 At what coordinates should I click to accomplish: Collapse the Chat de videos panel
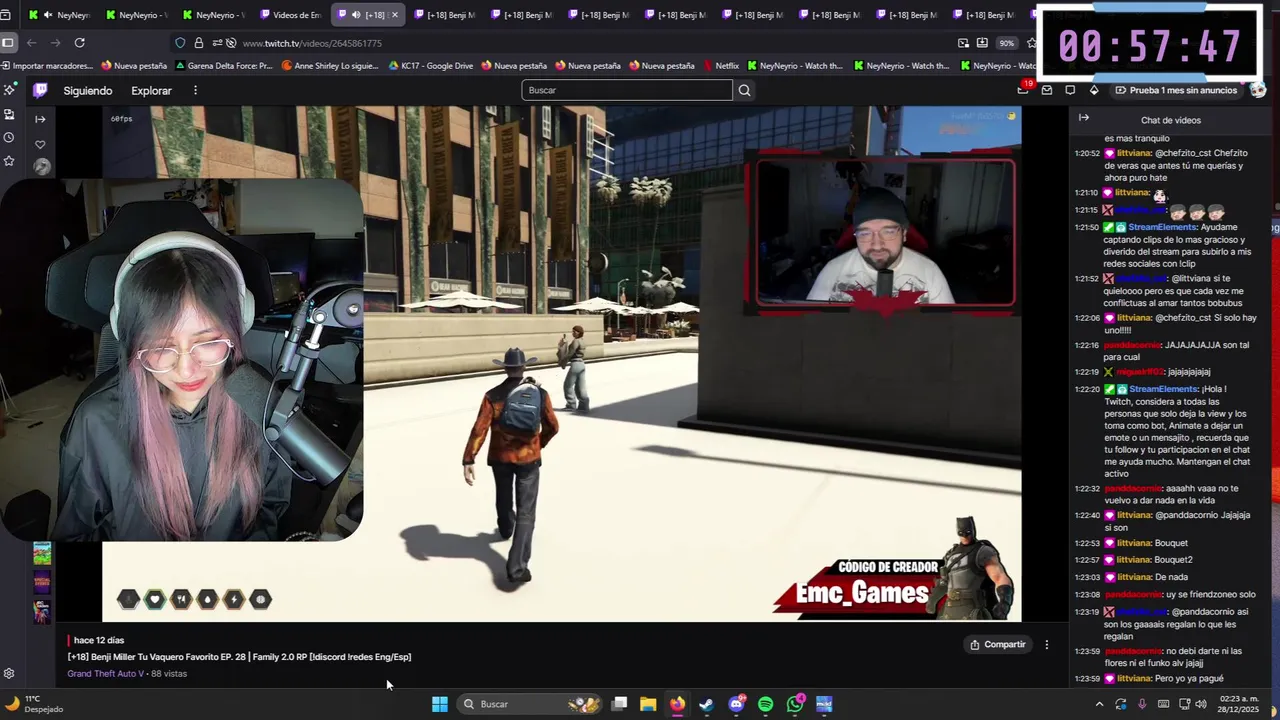click(x=1083, y=118)
